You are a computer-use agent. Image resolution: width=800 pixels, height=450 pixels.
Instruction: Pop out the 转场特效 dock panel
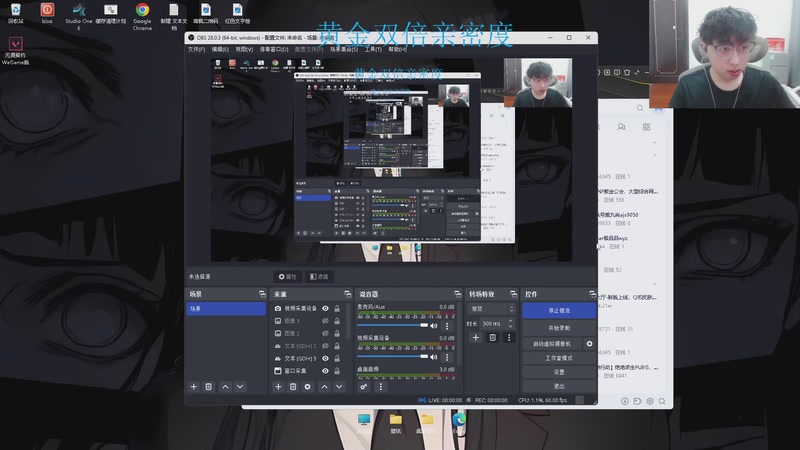coord(513,294)
